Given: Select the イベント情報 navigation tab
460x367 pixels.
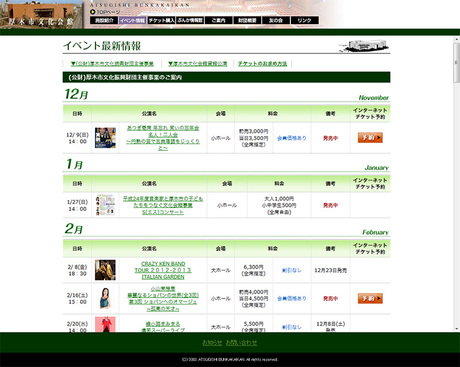Looking at the screenshot, I should click(133, 20).
